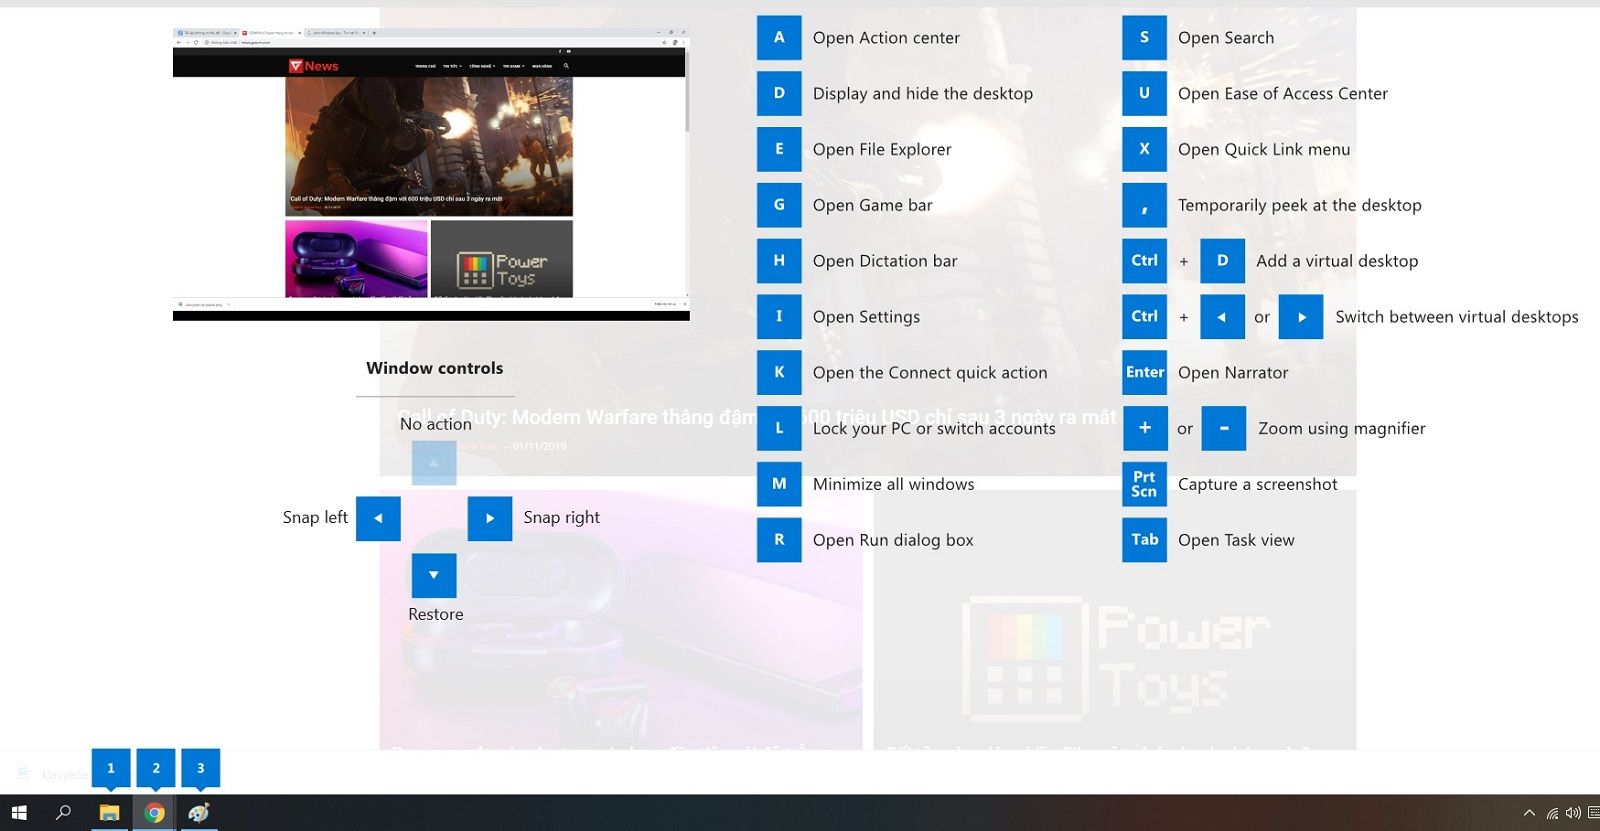Open the third pinned taskbar app with the paintbrush icon
The width and height of the screenshot is (1600, 831).
click(199, 813)
